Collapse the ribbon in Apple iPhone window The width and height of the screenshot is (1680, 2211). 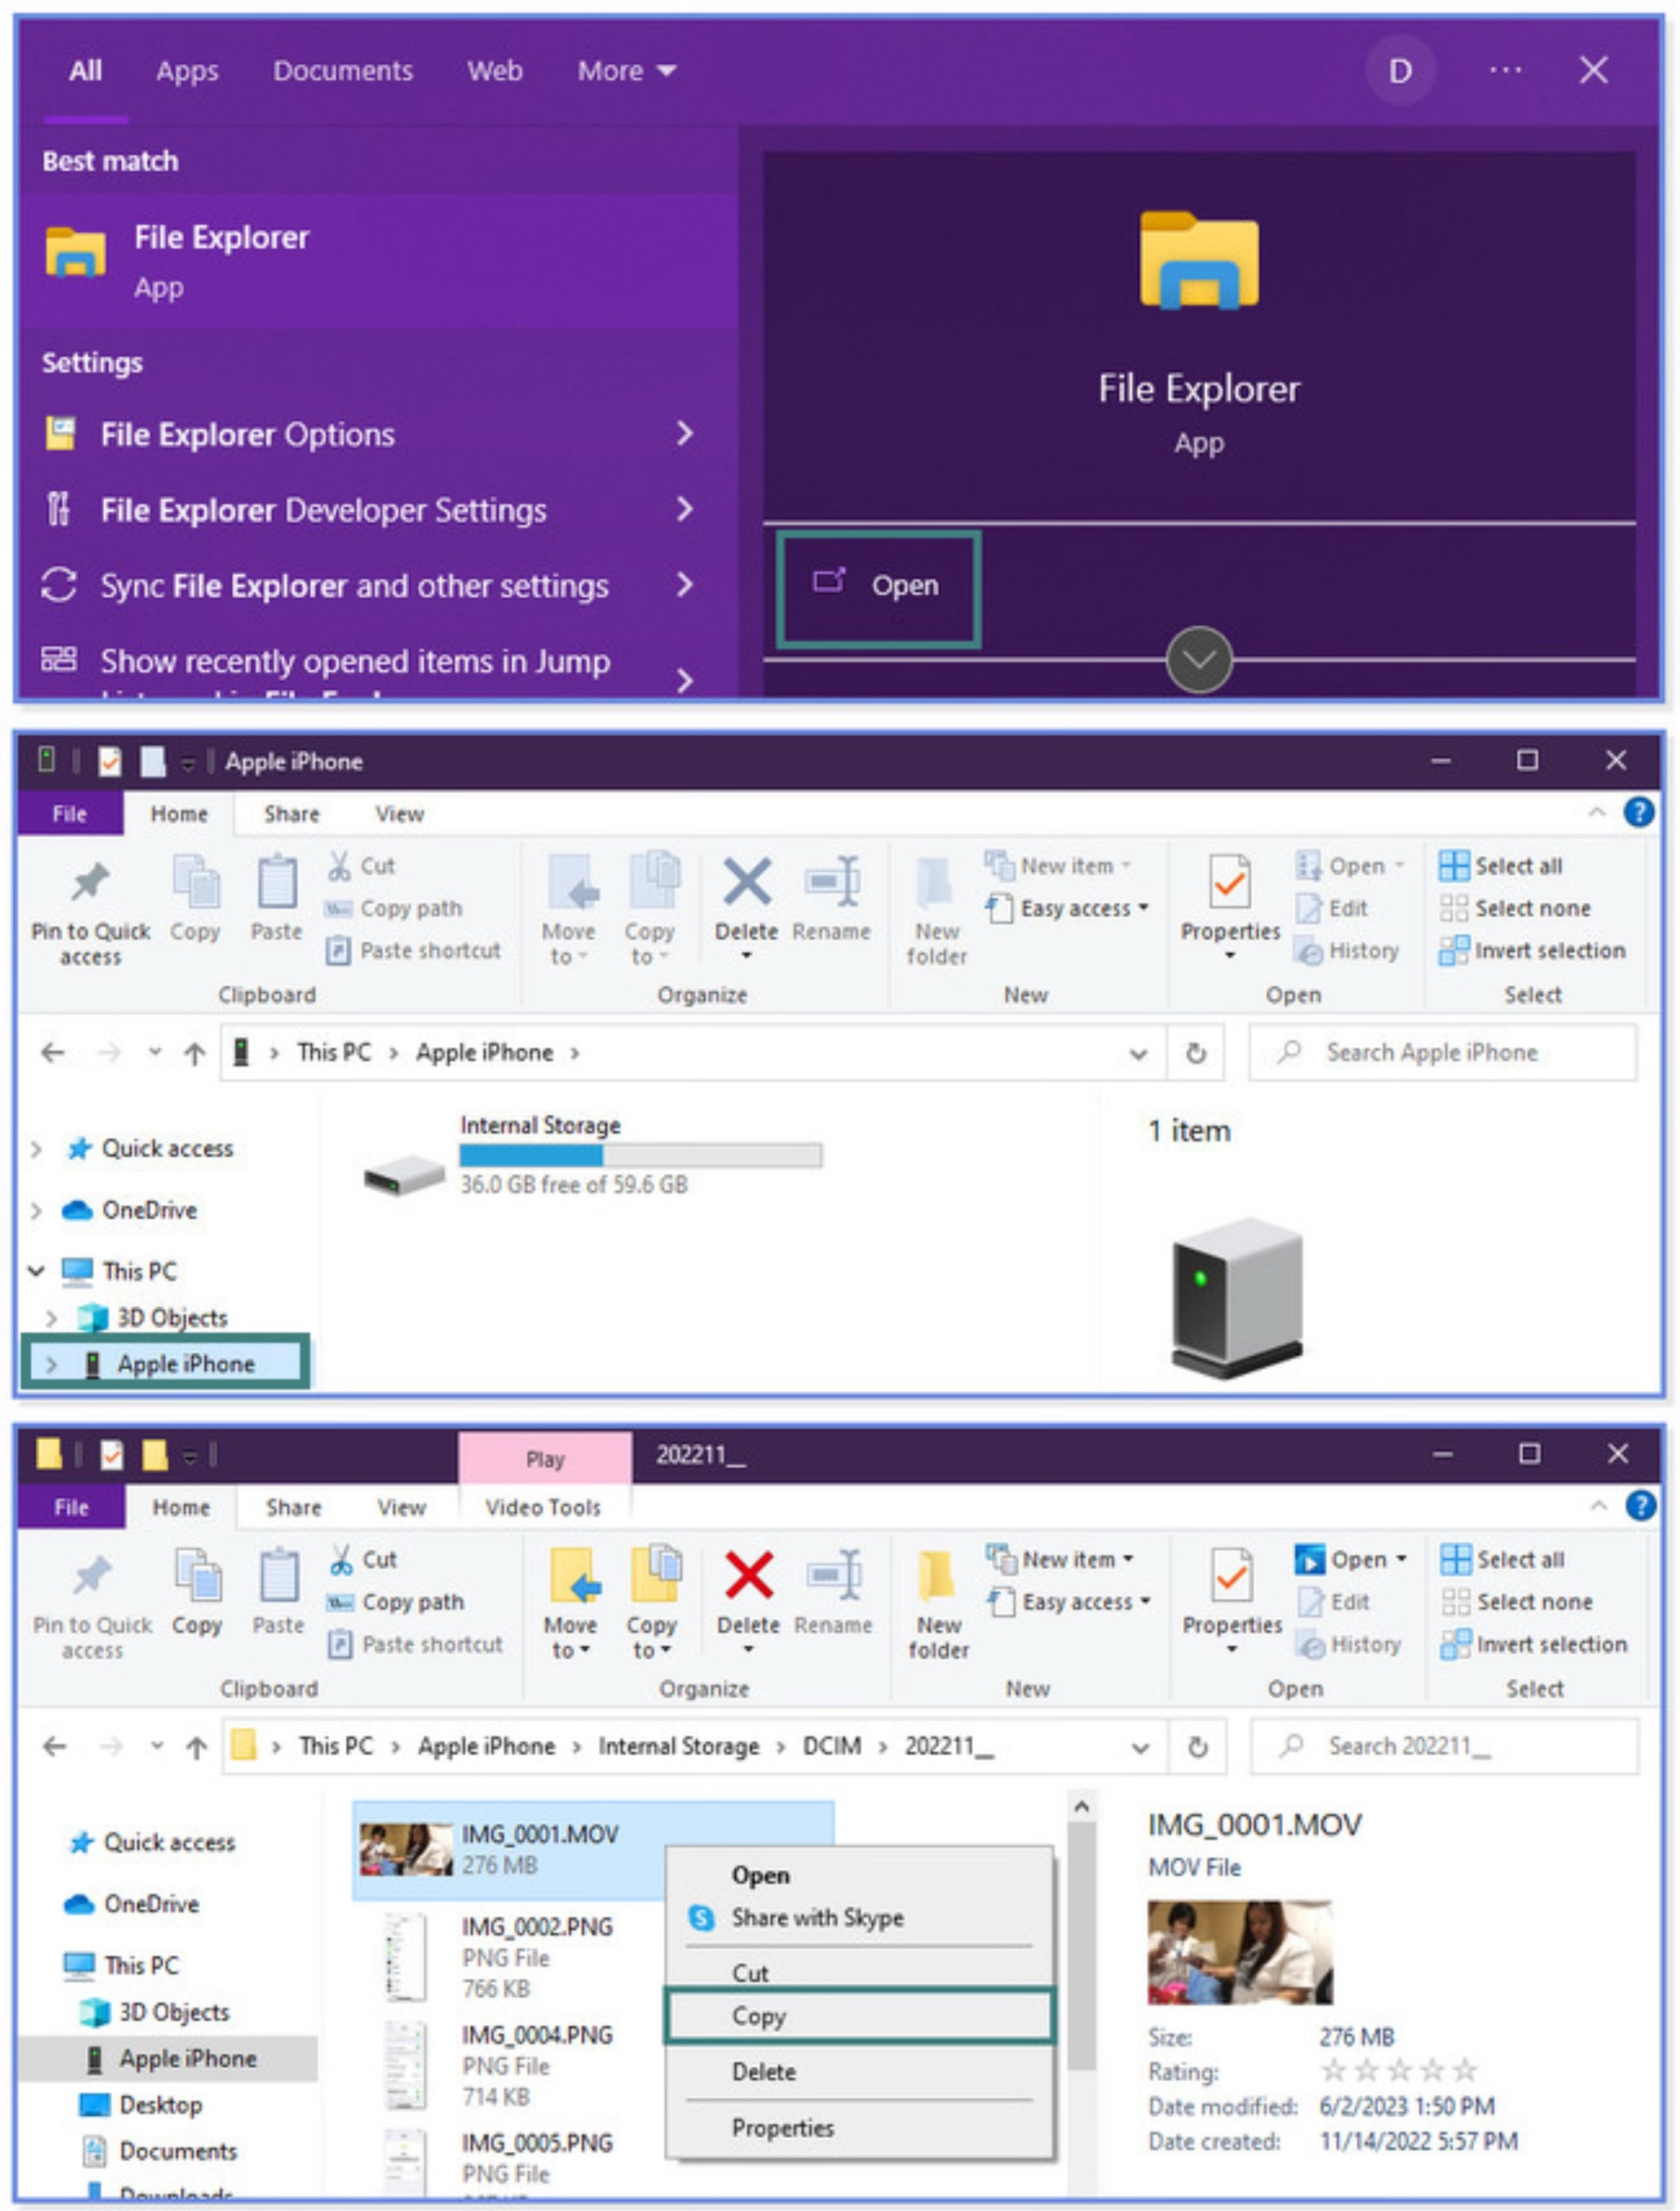pos(1597,812)
